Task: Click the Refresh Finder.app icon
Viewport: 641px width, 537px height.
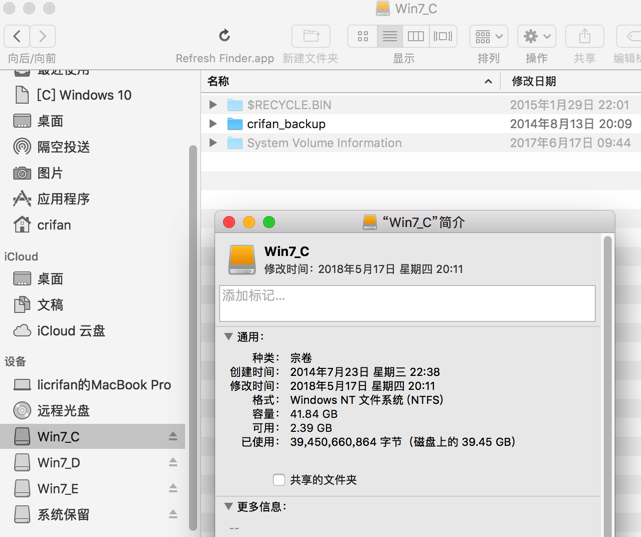Action: [x=224, y=36]
